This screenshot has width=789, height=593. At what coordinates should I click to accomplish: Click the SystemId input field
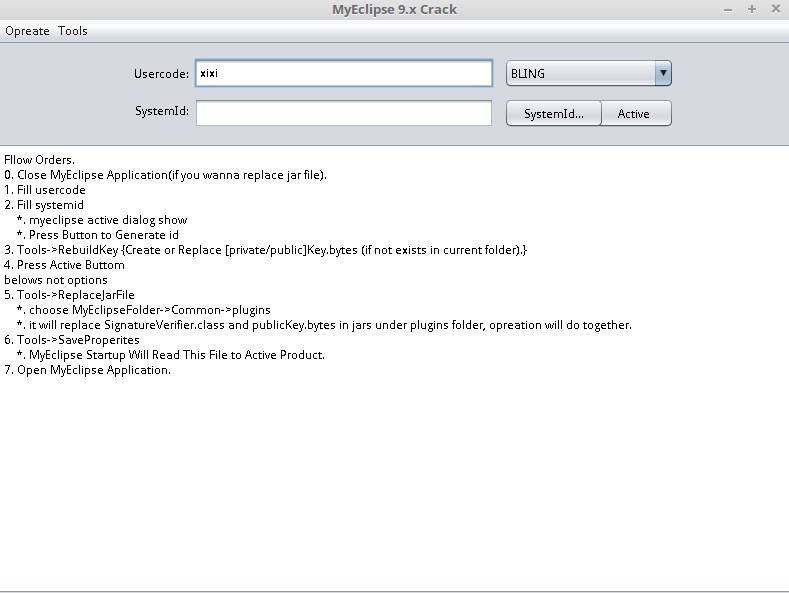coord(344,113)
